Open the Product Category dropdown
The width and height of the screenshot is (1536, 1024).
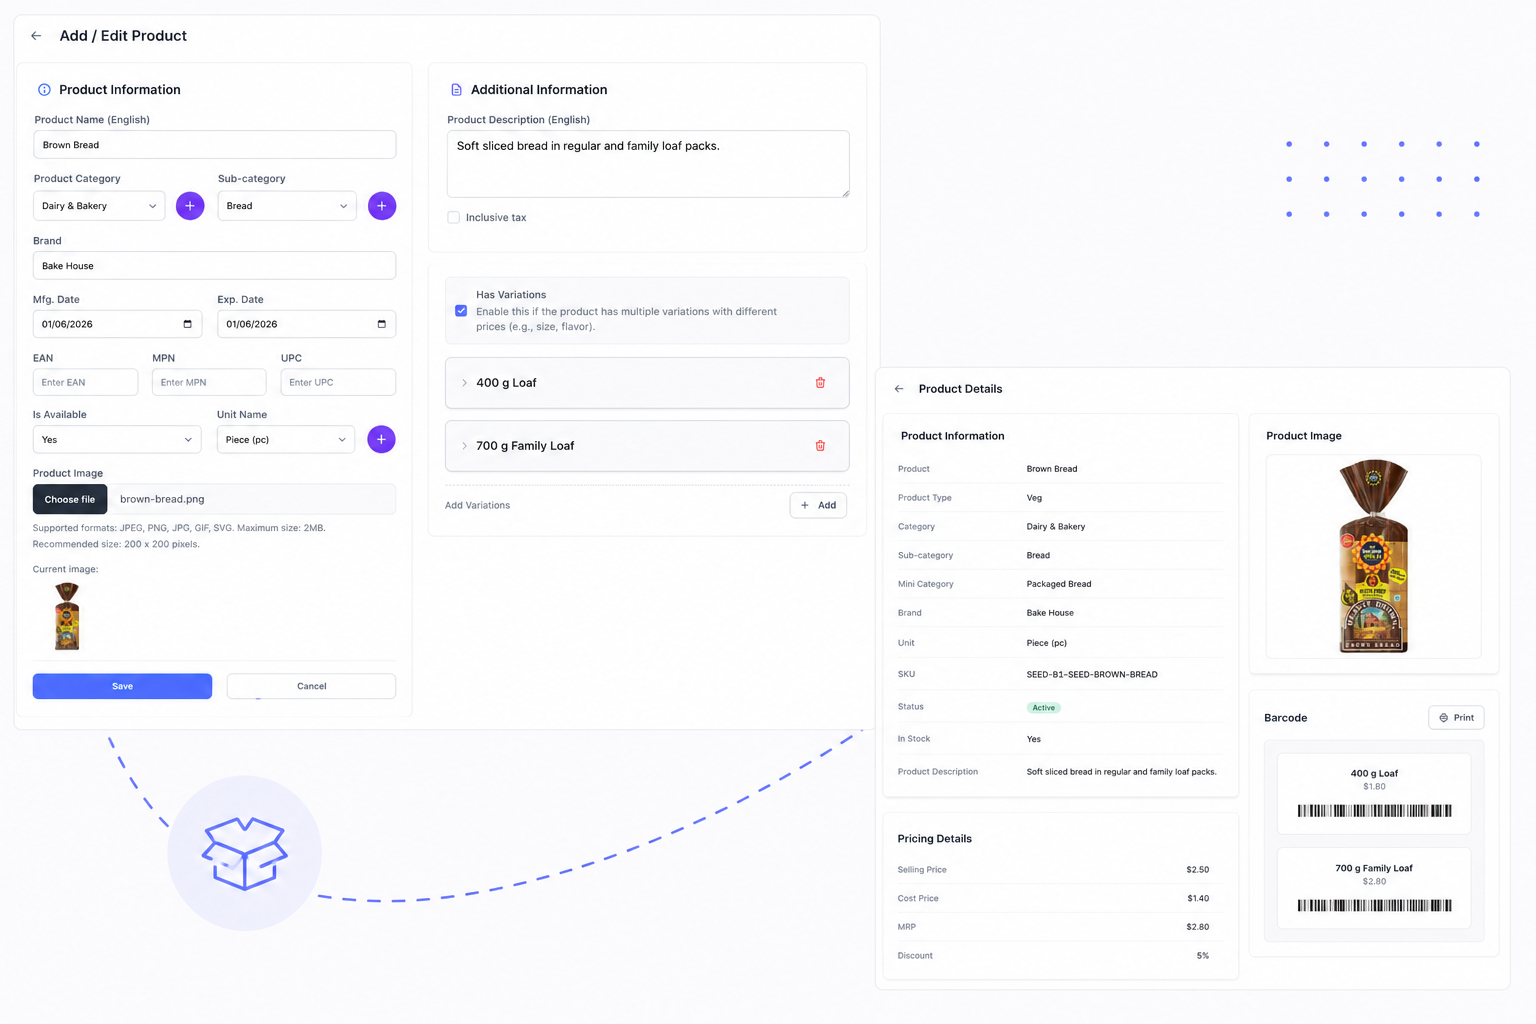pyautogui.click(x=99, y=206)
